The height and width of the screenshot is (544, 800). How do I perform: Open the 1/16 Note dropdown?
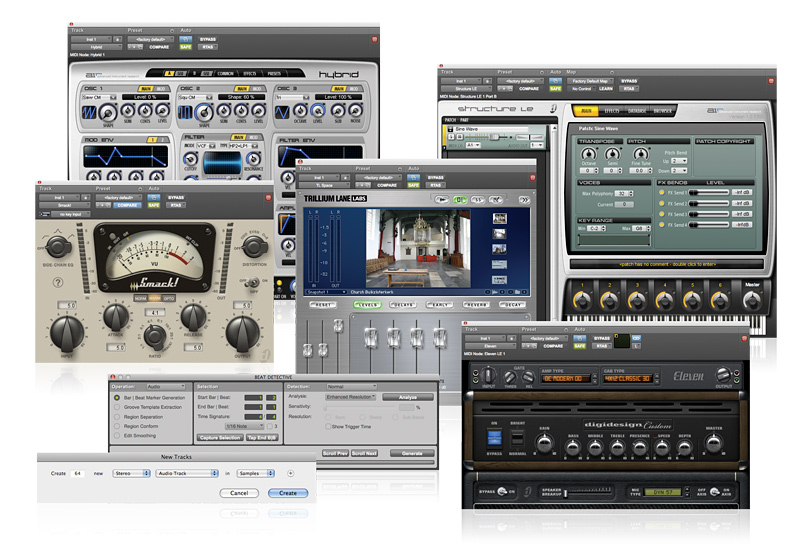pyautogui.click(x=244, y=426)
